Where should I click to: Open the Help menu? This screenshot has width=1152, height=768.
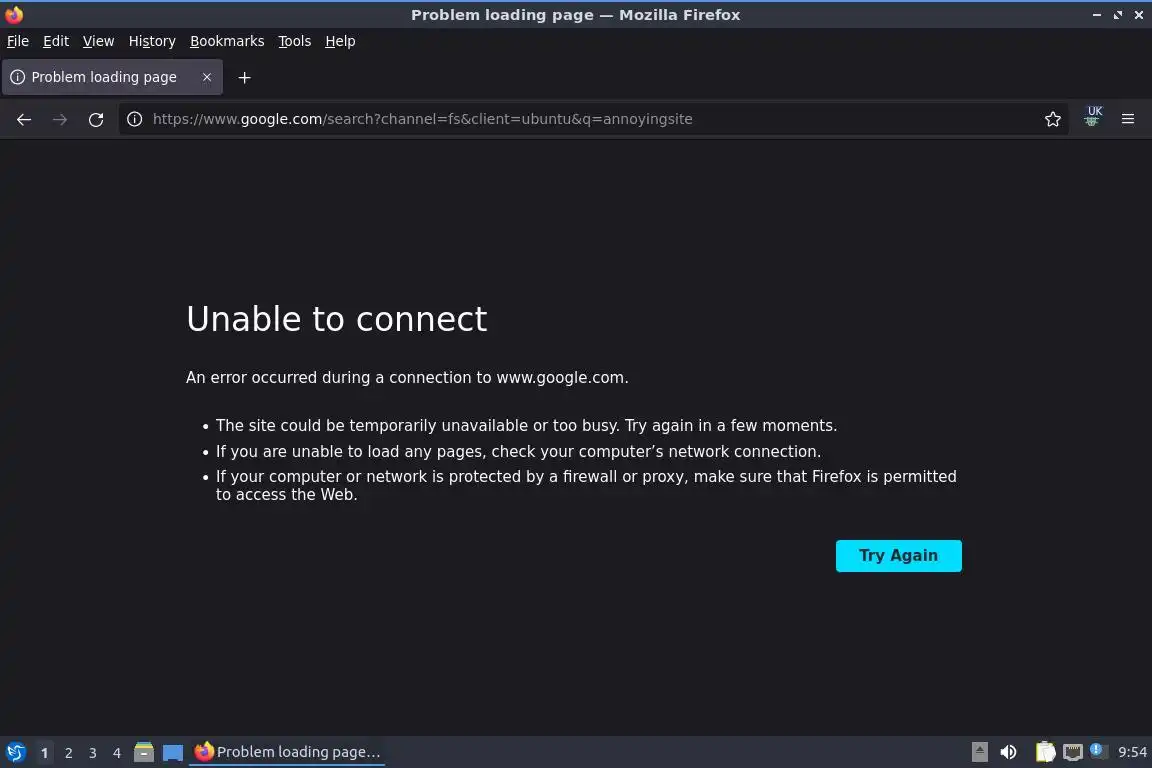[340, 41]
